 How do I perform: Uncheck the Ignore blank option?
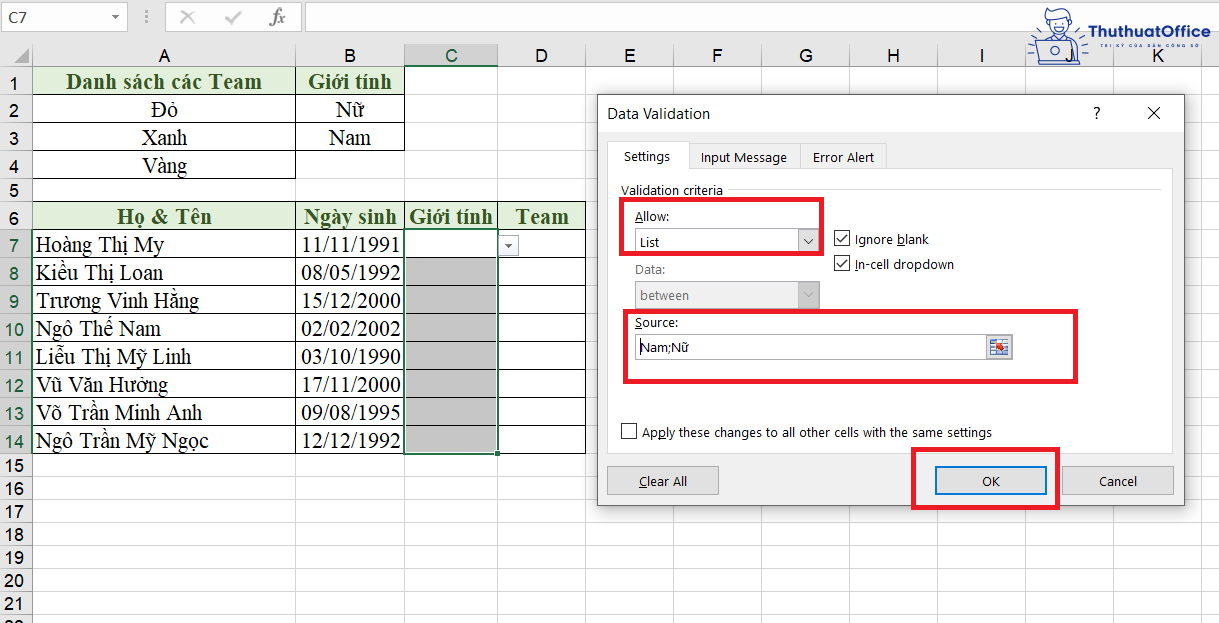click(x=842, y=239)
